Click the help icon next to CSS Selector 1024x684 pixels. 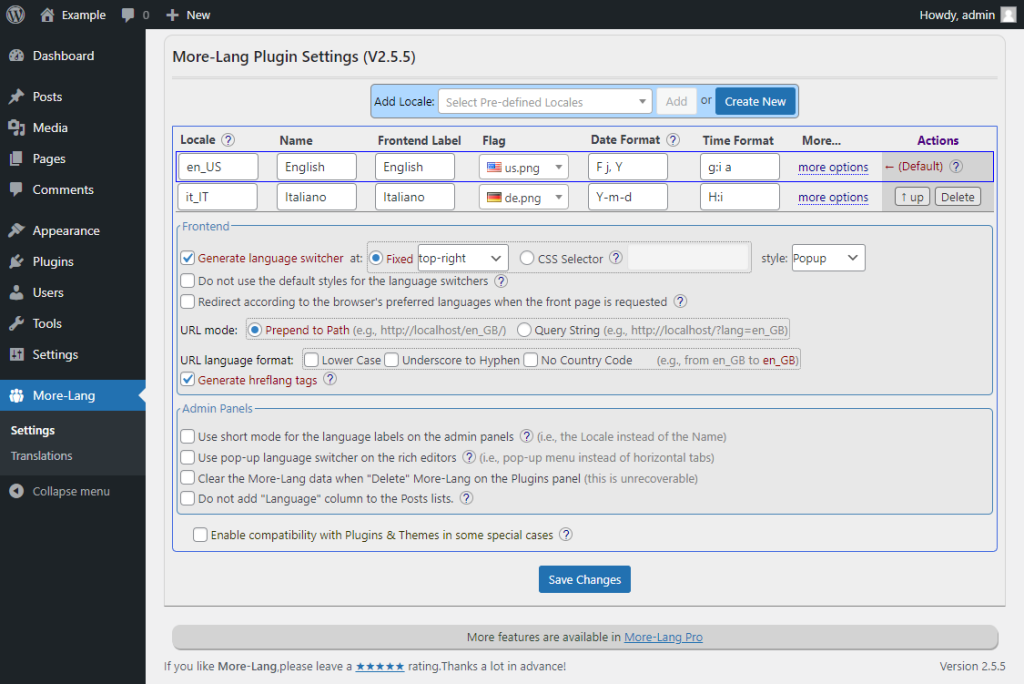616,258
